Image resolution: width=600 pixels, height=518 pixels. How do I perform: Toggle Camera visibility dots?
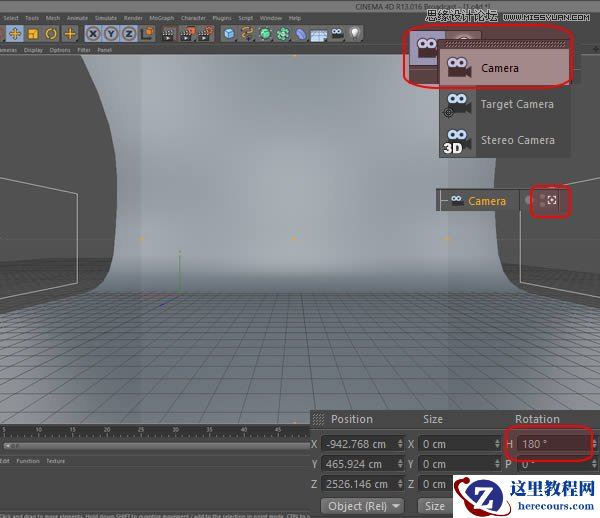tap(542, 200)
